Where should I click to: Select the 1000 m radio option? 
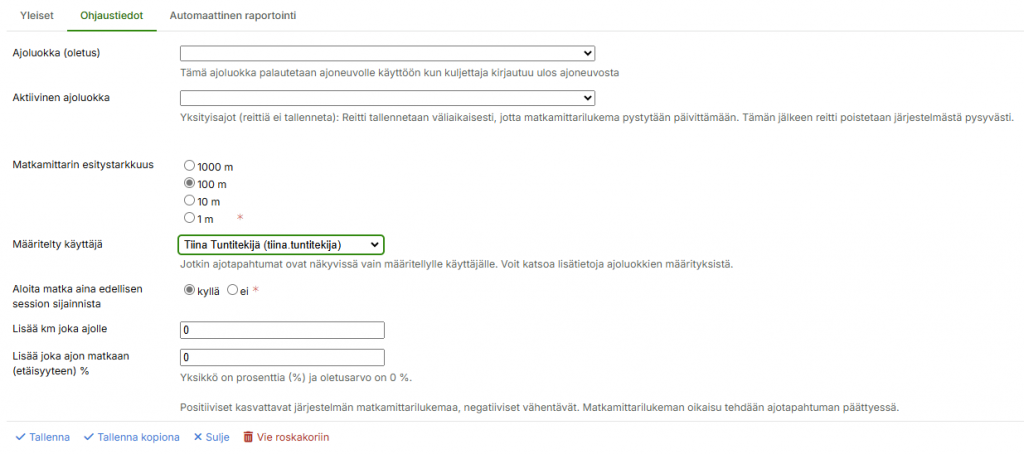190,167
